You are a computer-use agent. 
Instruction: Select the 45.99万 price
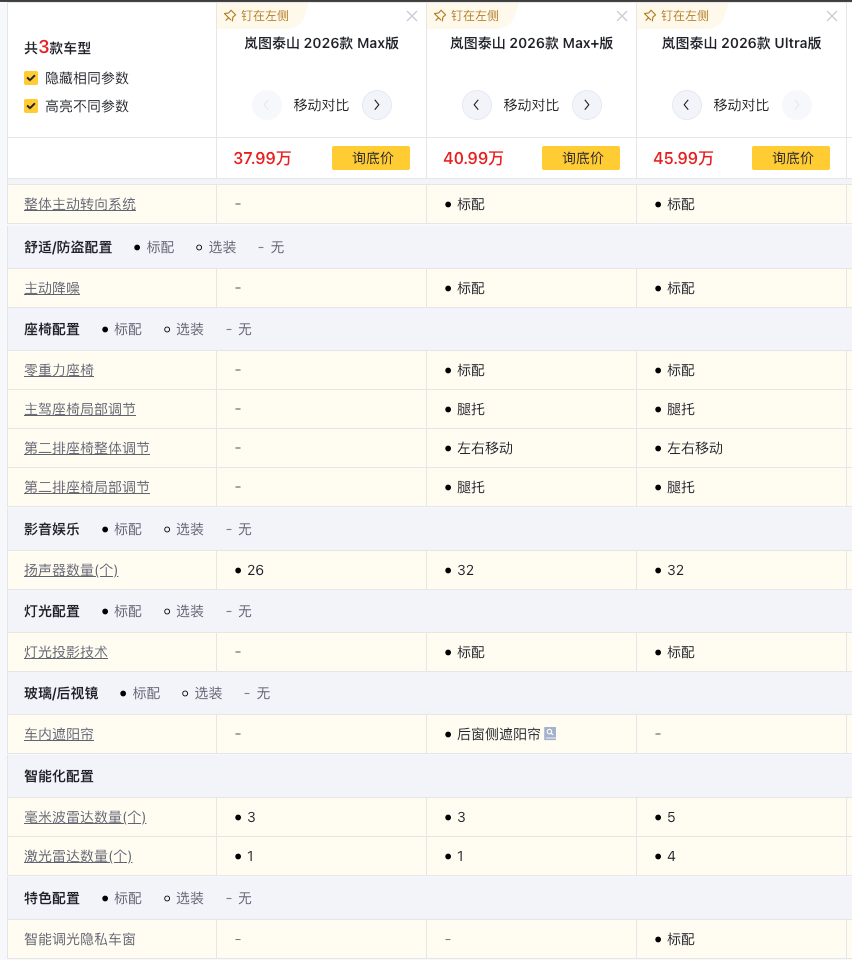(683, 159)
